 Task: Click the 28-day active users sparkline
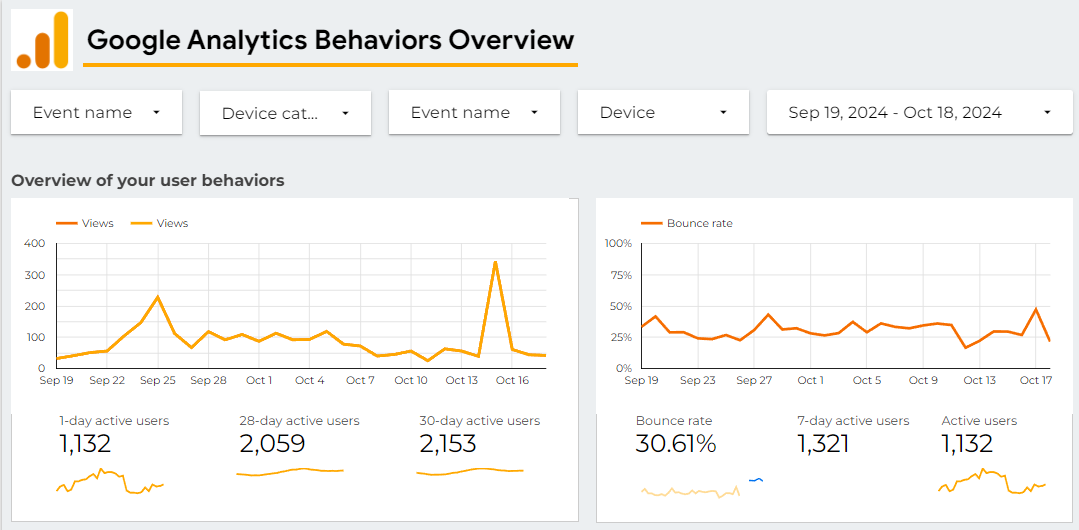pyautogui.click(x=290, y=471)
